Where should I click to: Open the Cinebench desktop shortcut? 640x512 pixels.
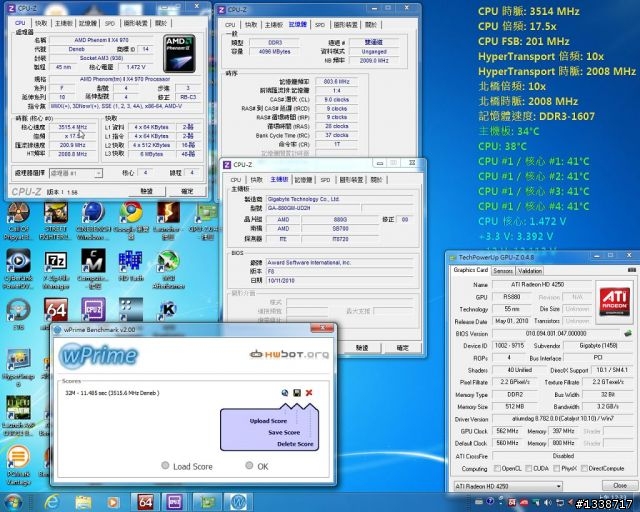(93, 220)
